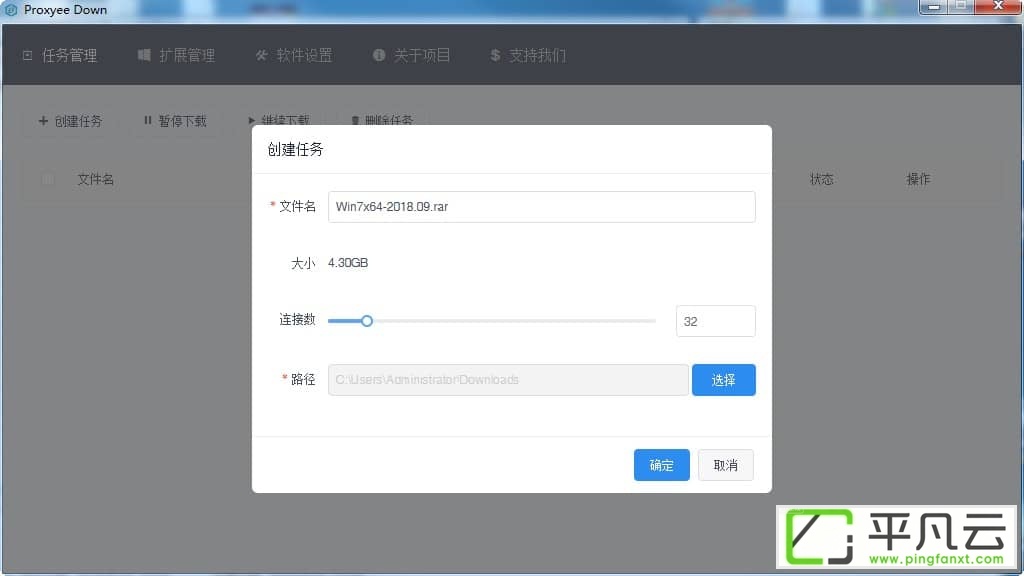Click the 文件名 column header
The width and height of the screenshot is (1024, 576).
(95, 179)
